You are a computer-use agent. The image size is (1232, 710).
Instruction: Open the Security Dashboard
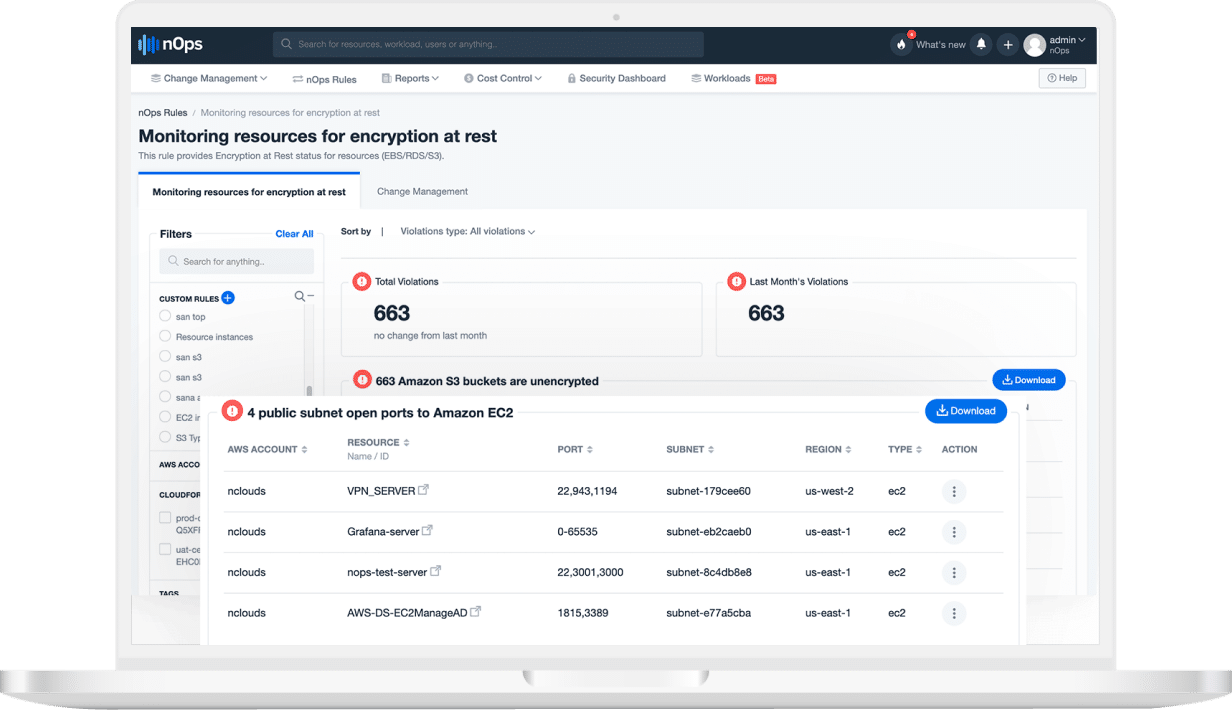click(x=616, y=78)
